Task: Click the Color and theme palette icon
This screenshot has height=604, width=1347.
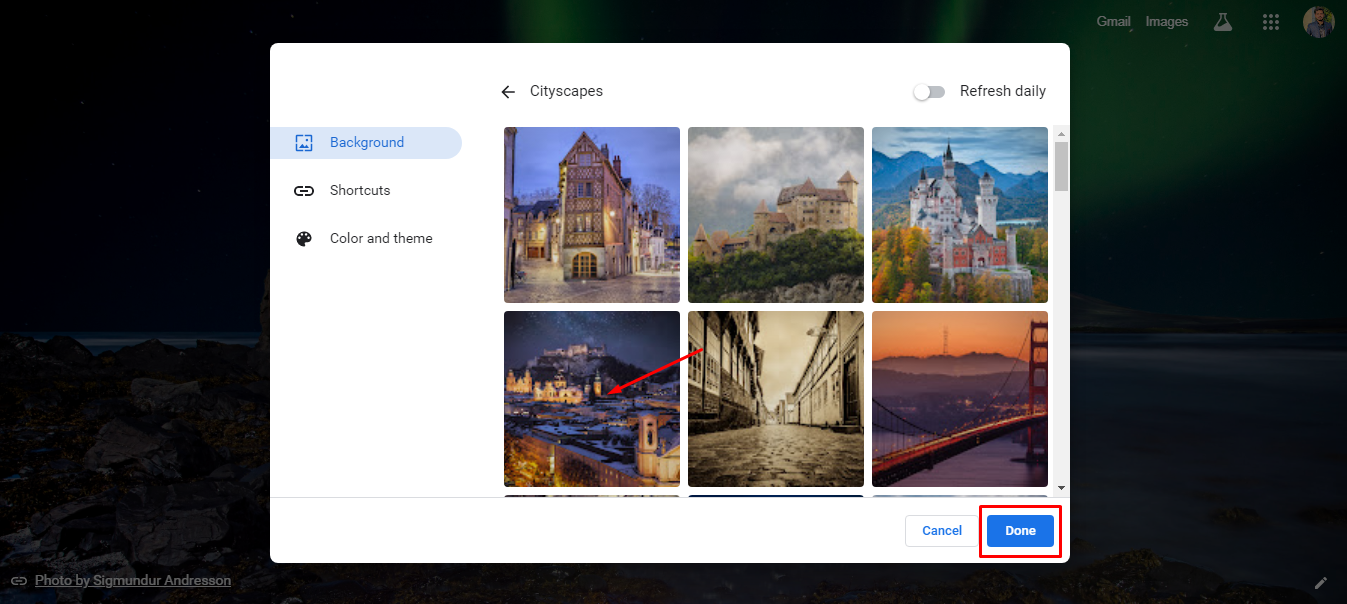Action: point(304,239)
